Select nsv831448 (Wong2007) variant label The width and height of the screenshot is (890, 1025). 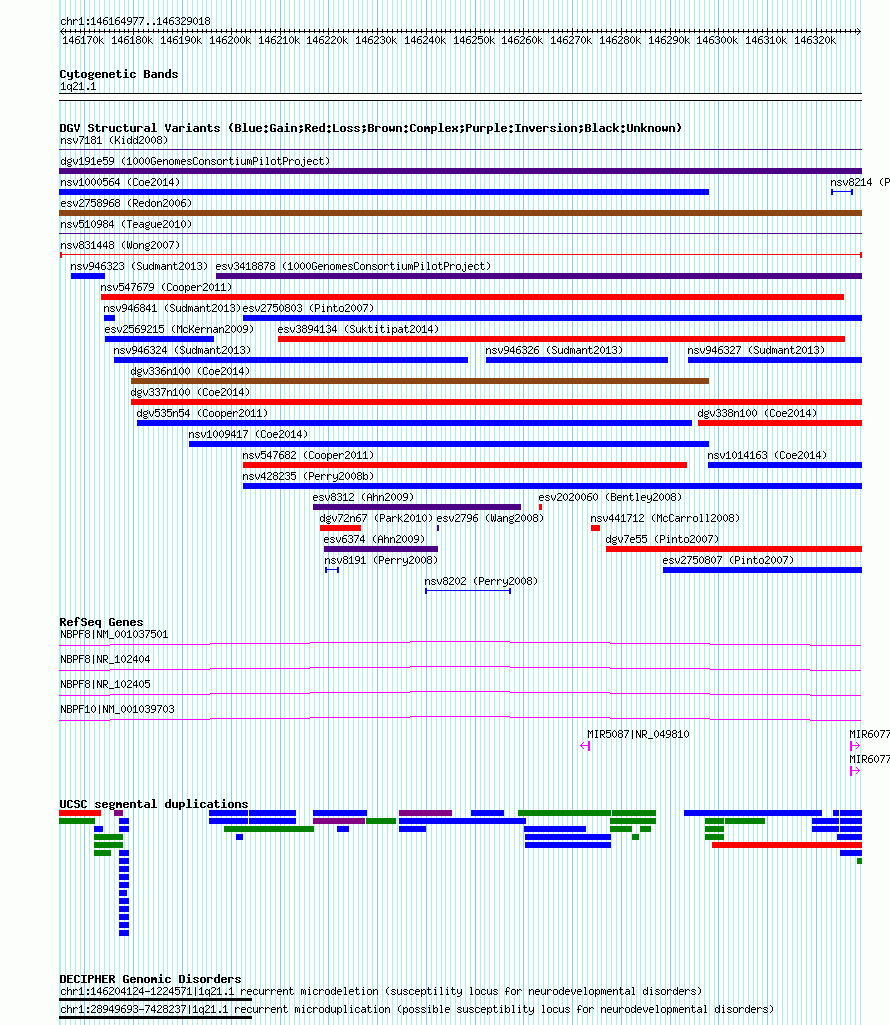point(120,245)
